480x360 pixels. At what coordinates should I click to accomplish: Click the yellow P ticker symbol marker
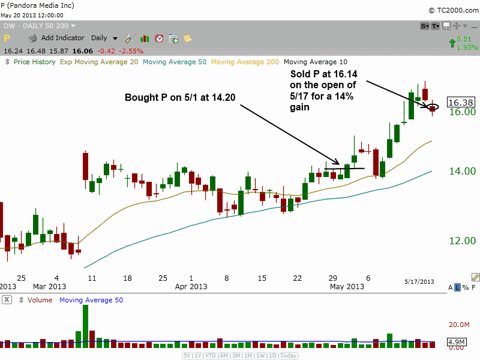click(7, 38)
